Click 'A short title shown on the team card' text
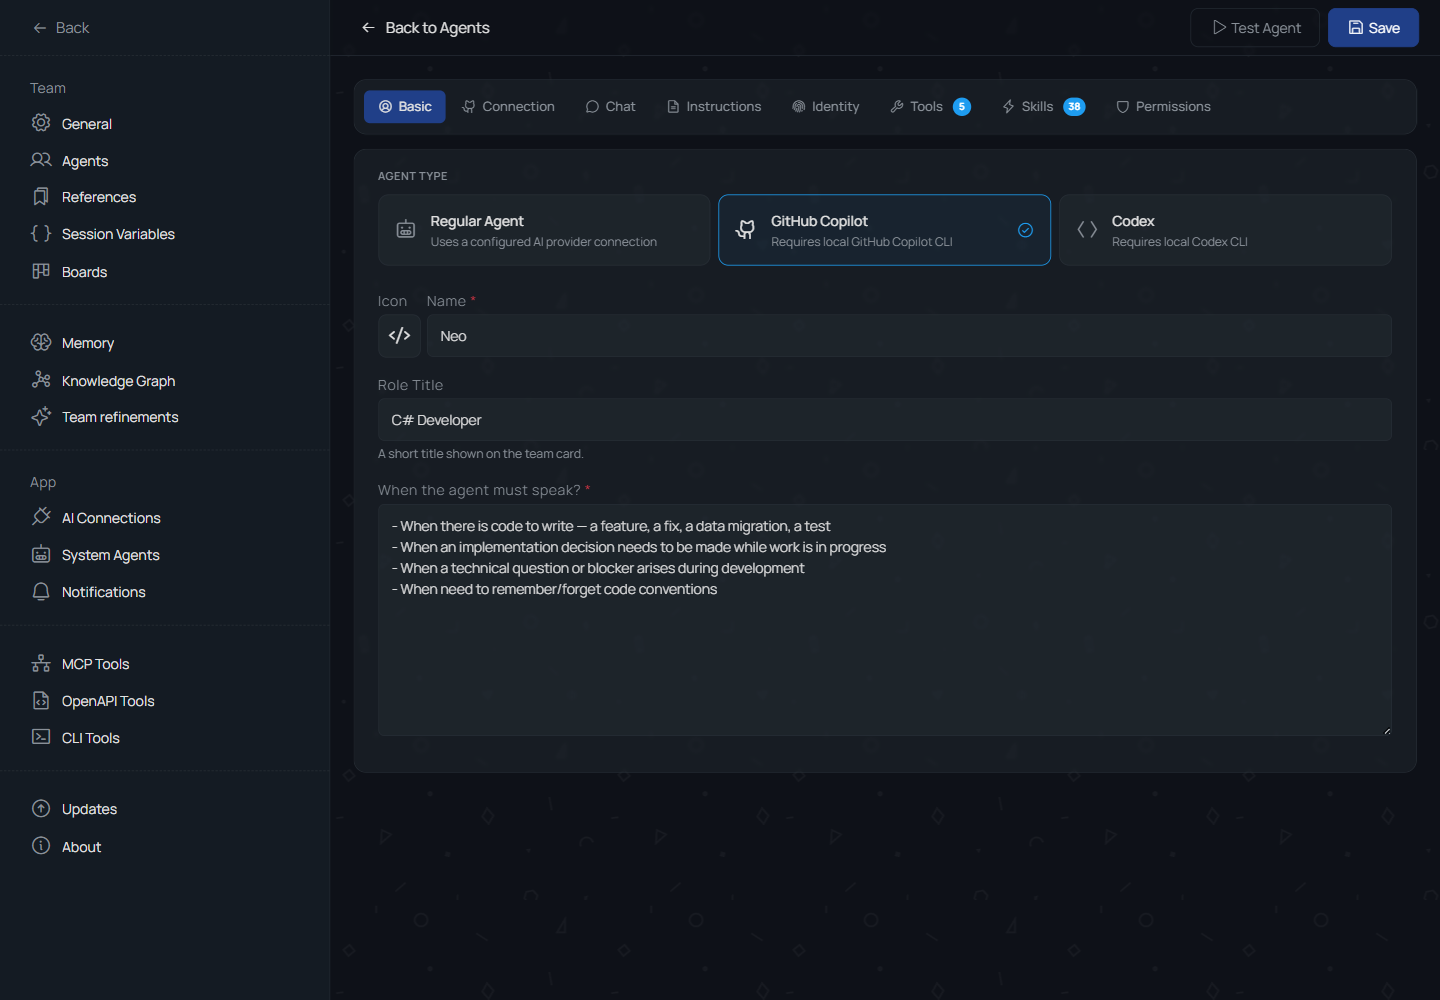Image resolution: width=1440 pixels, height=1000 pixels. 480,454
